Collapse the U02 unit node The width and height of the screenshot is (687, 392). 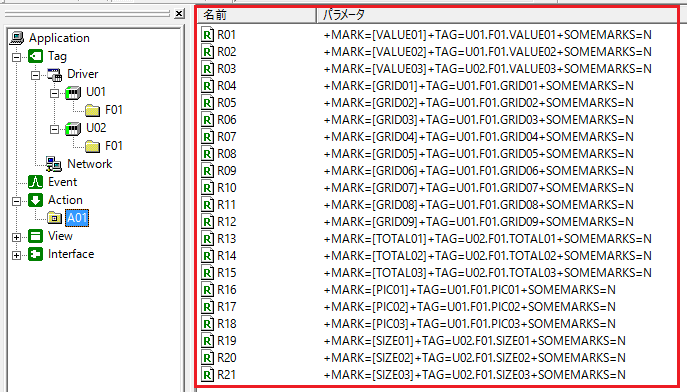pos(54,129)
